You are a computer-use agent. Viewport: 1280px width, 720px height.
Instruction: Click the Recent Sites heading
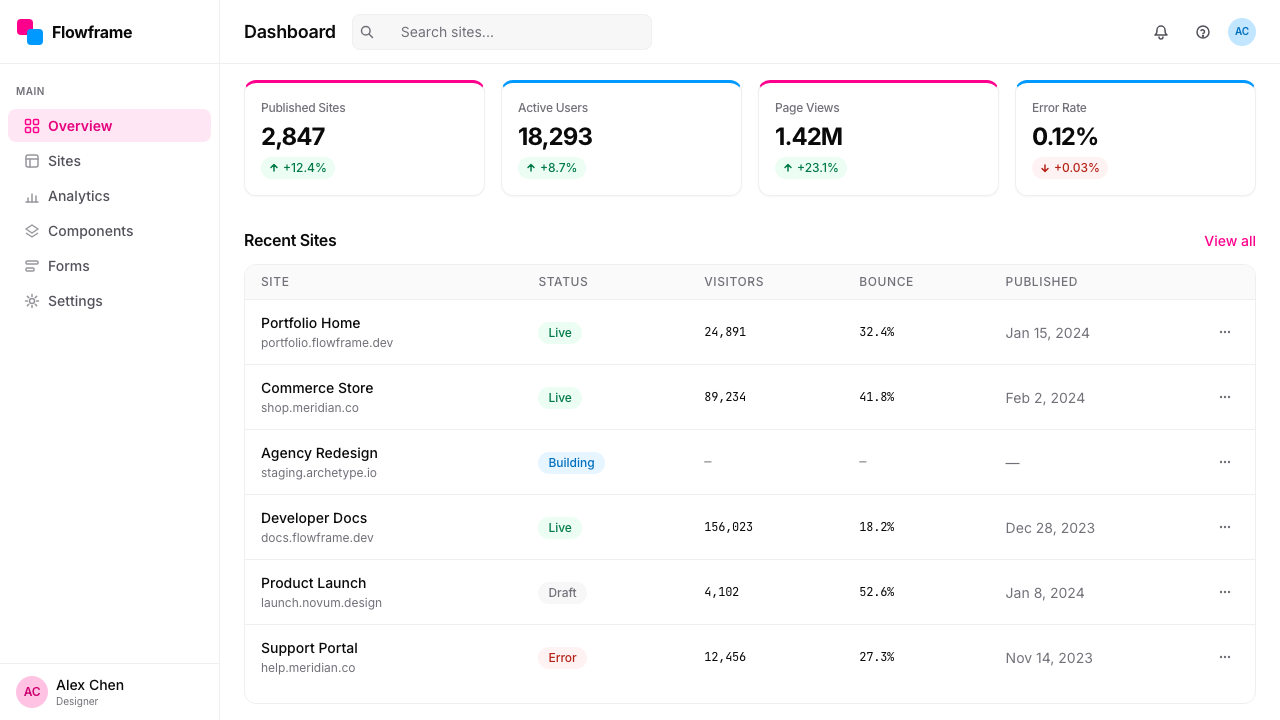pos(290,241)
